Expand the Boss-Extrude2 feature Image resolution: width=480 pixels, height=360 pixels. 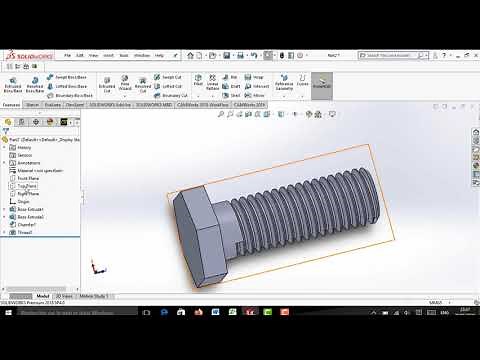pyautogui.click(x=4, y=217)
